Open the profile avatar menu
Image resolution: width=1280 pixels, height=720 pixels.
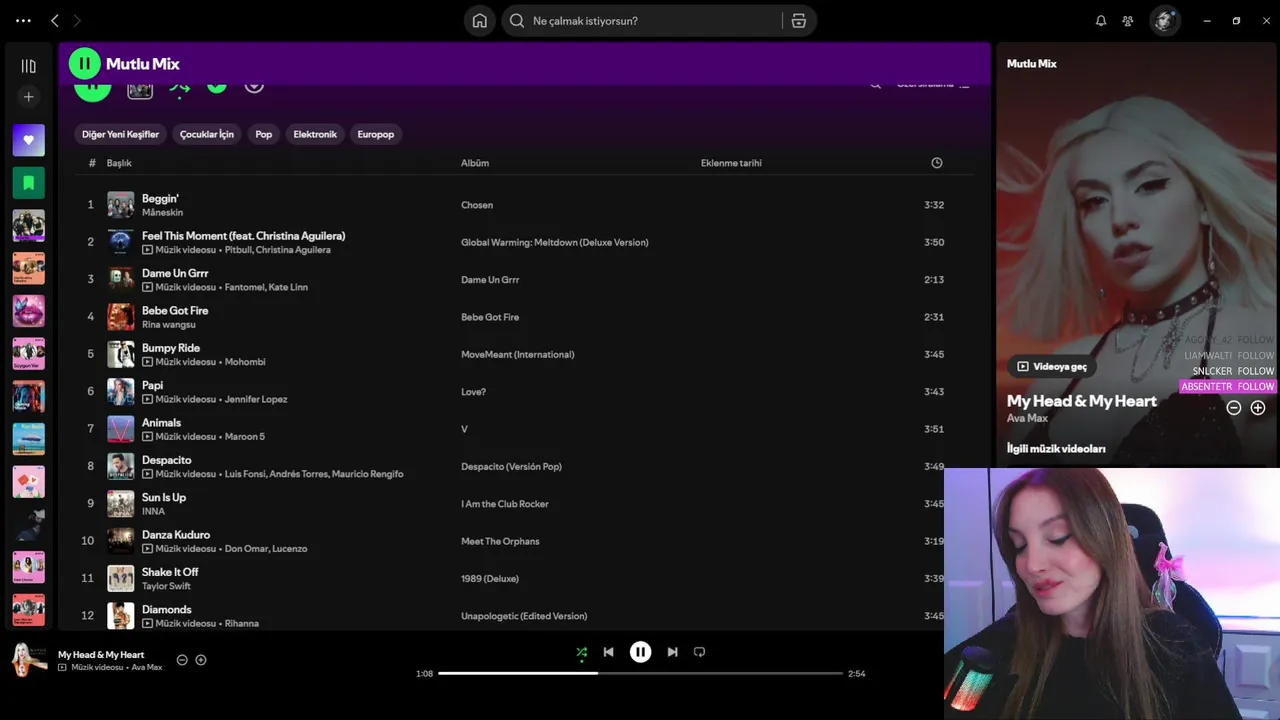(x=1164, y=21)
